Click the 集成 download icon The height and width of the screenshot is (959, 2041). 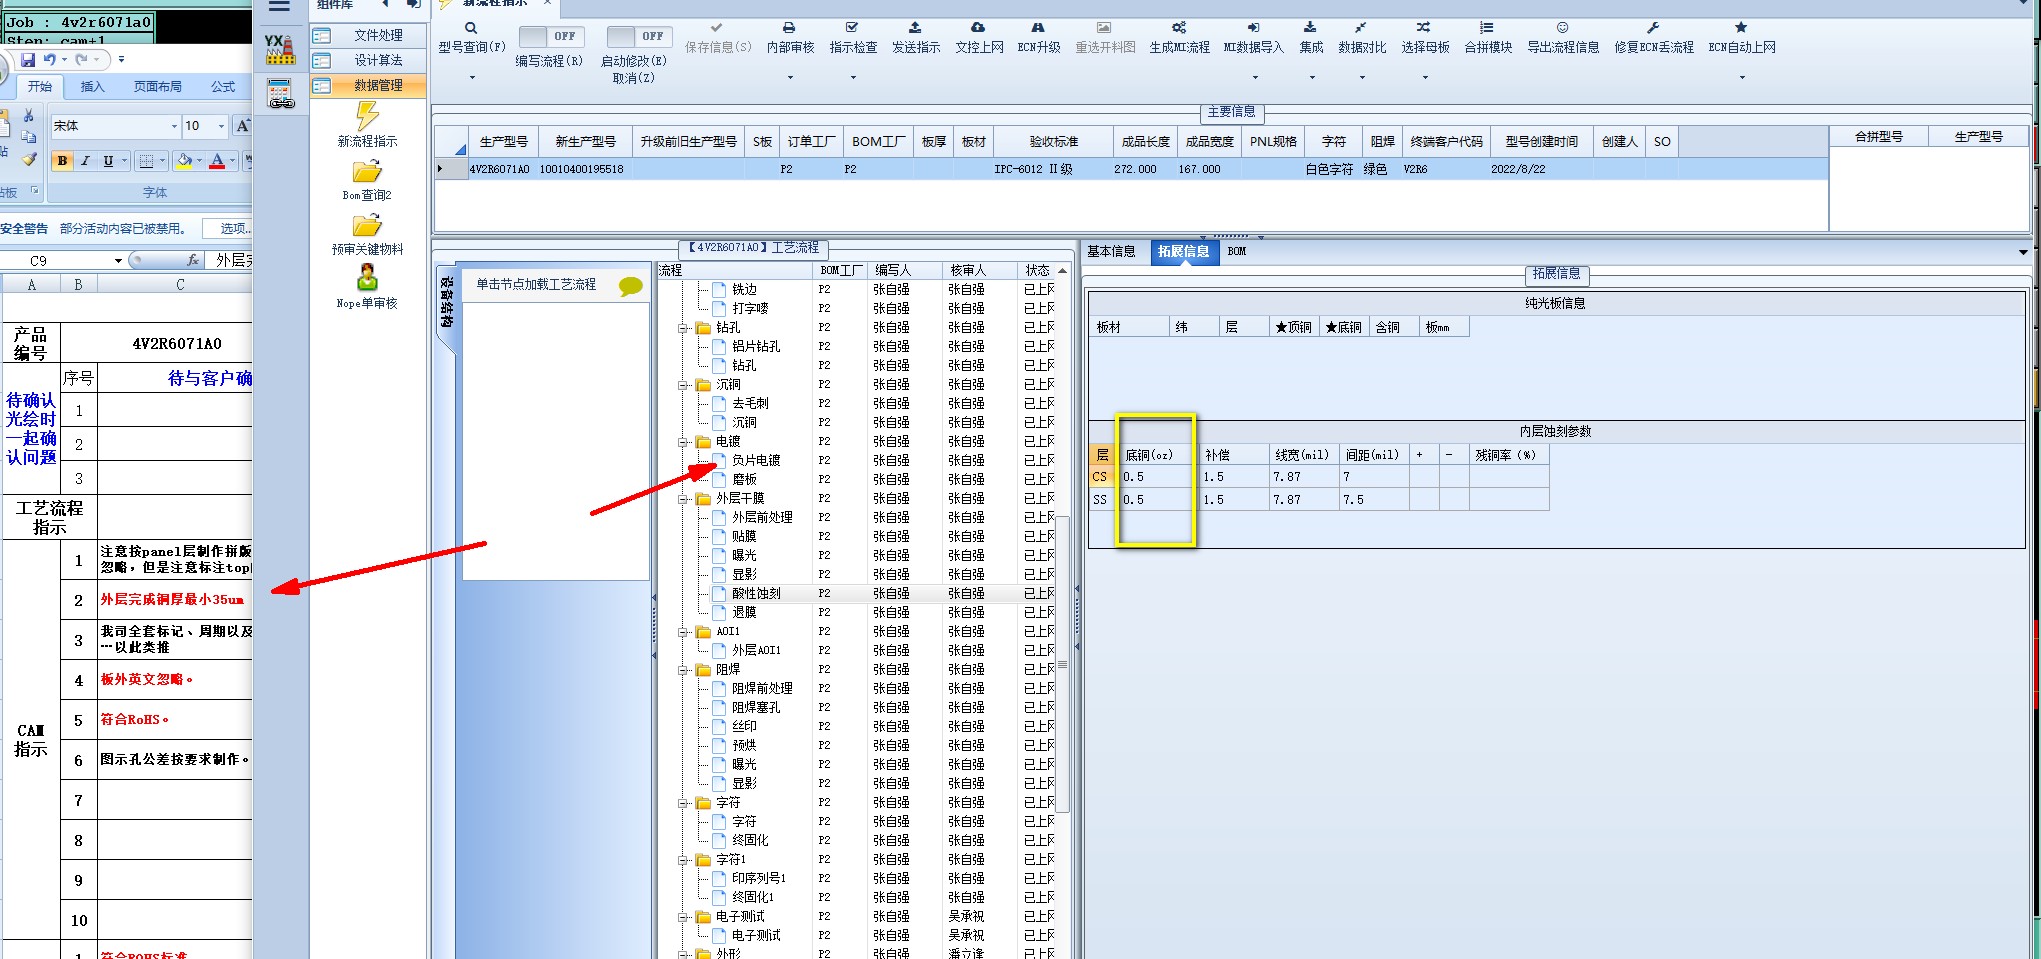1310,28
